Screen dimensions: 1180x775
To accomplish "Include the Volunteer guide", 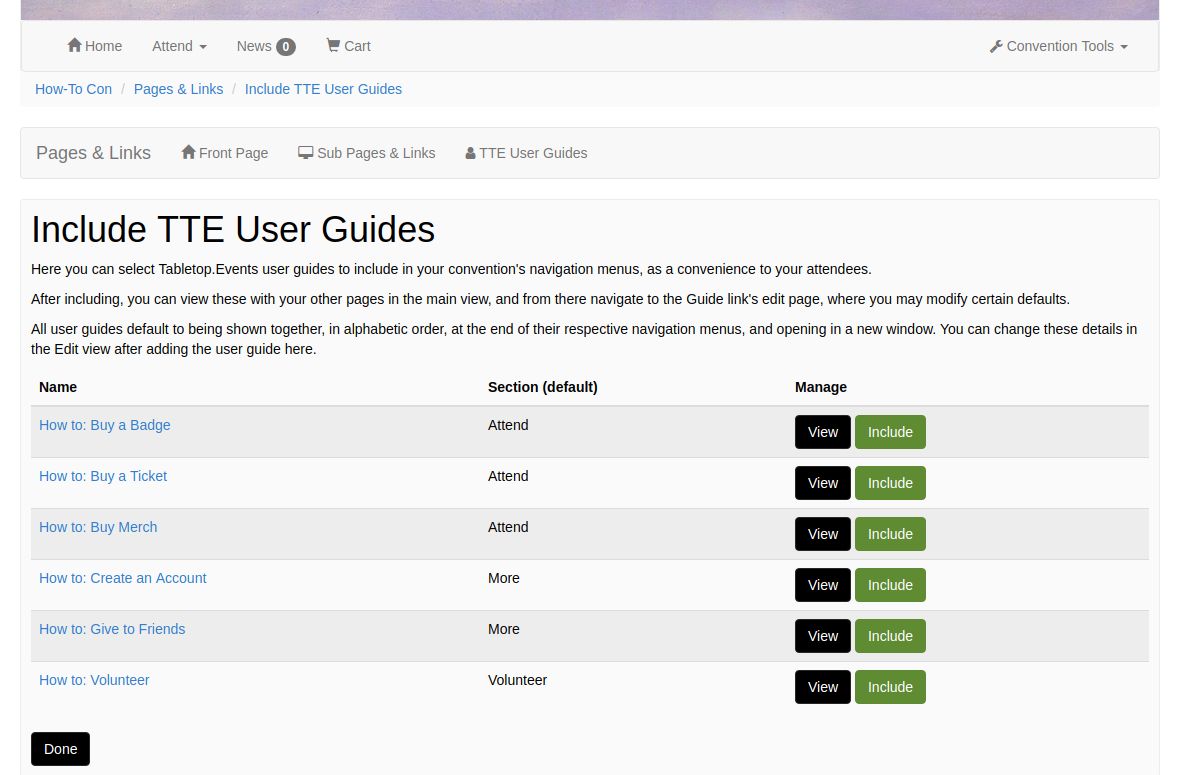I will click(889, 687).
